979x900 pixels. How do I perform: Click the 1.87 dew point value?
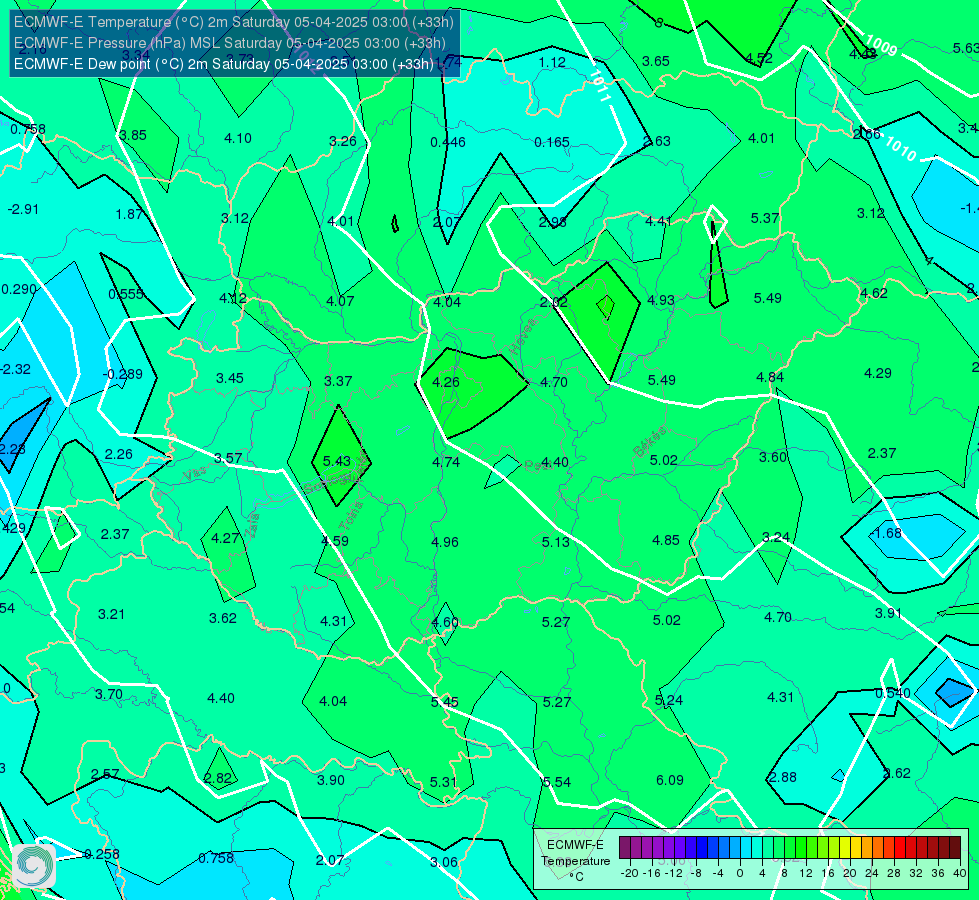129,214
